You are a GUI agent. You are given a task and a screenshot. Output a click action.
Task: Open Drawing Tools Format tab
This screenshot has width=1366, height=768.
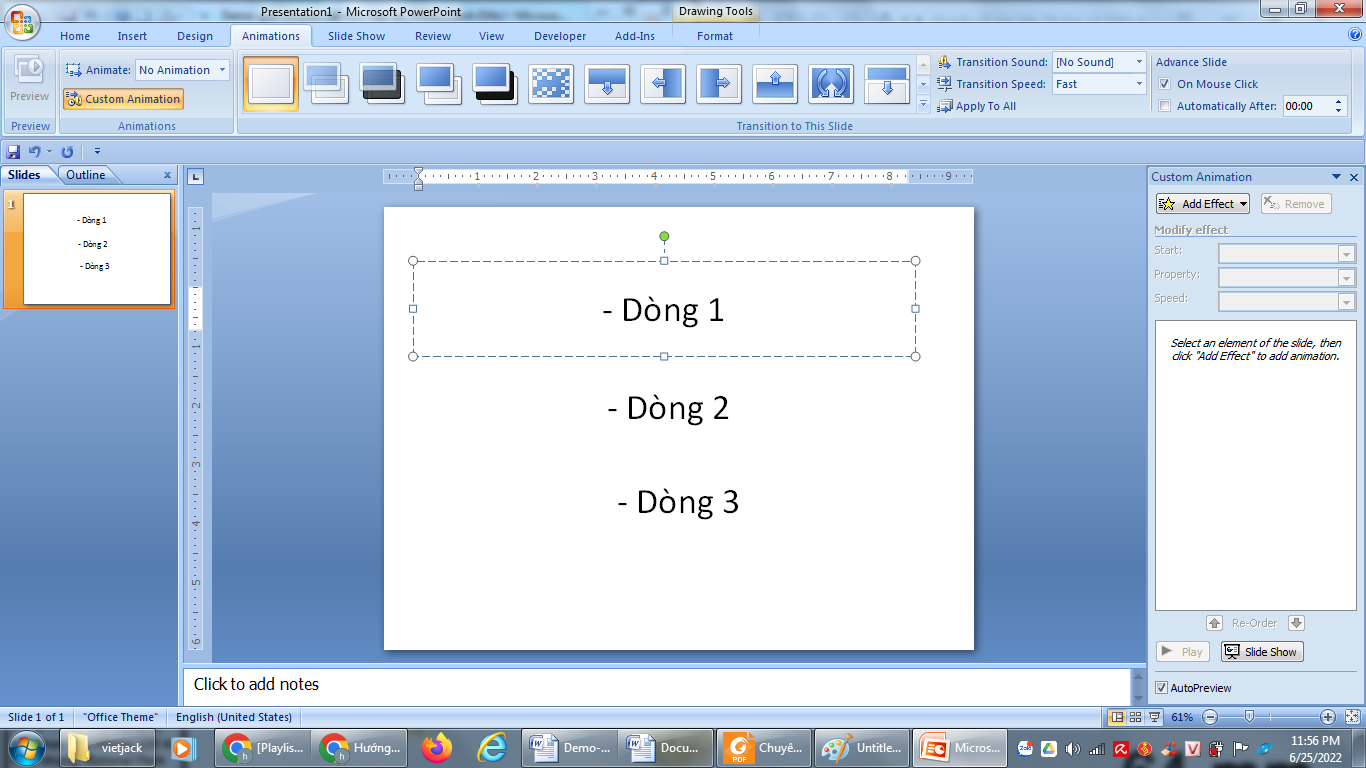(715, 36)
